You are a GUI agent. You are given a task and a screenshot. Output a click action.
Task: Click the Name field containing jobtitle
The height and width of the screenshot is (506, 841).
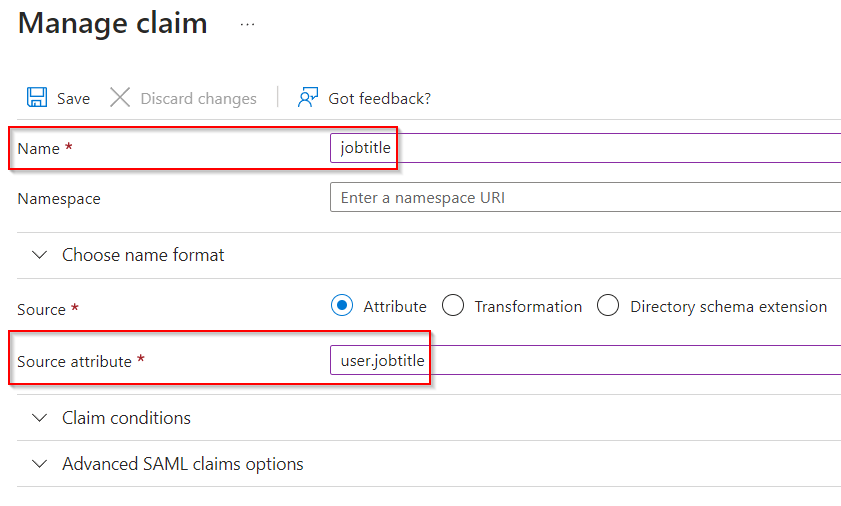[x=585, y=148]
